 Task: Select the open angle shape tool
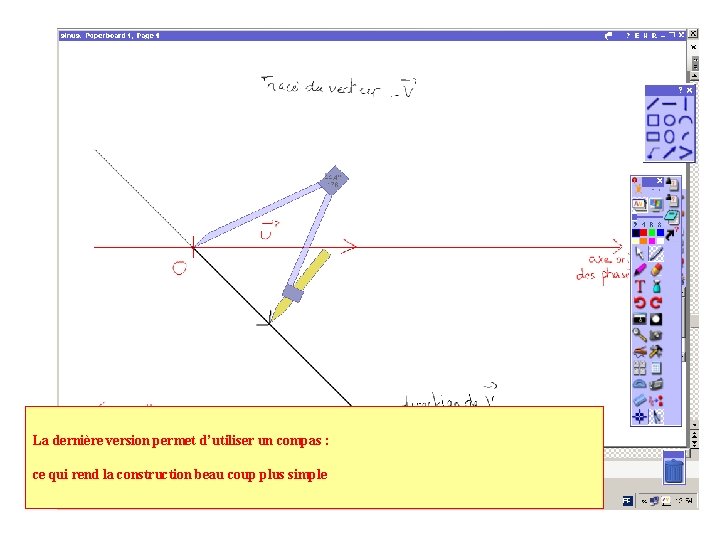click(x=686, y=152)
